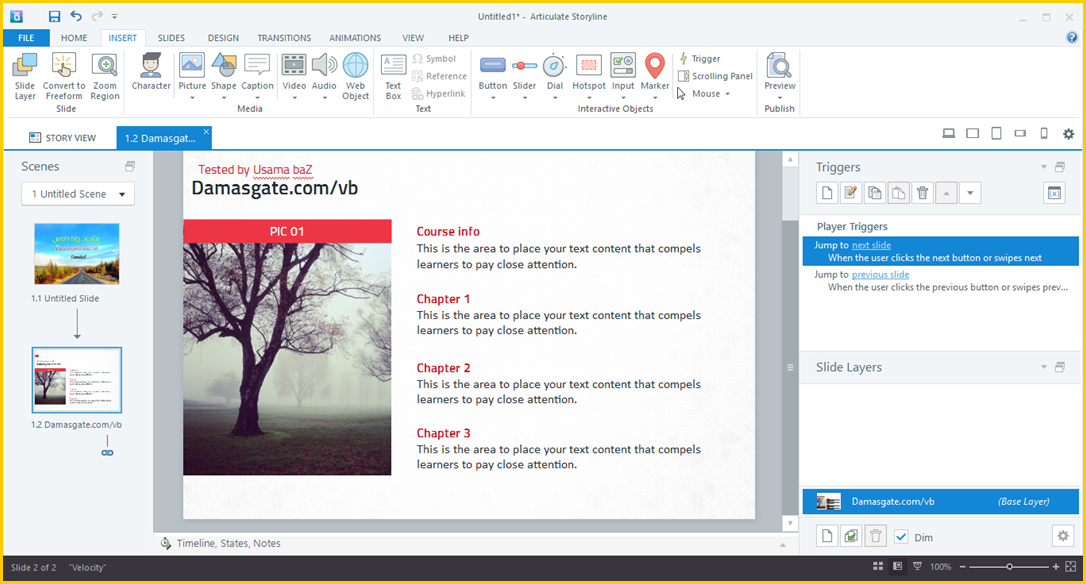The height and width of the screenshot is (584, 1086).
Task: Add a Text Box
Action: click(393, 76)
